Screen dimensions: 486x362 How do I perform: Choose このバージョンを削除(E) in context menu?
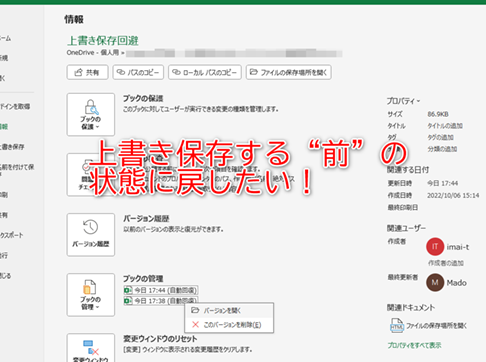[x=229, y=325]
